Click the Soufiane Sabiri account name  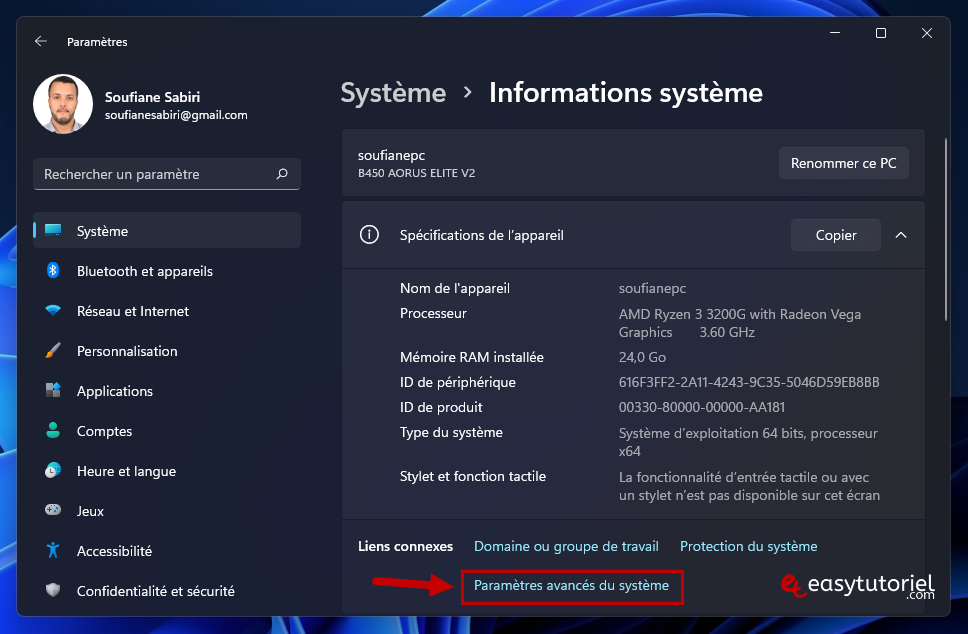click(x=152, y=97)
